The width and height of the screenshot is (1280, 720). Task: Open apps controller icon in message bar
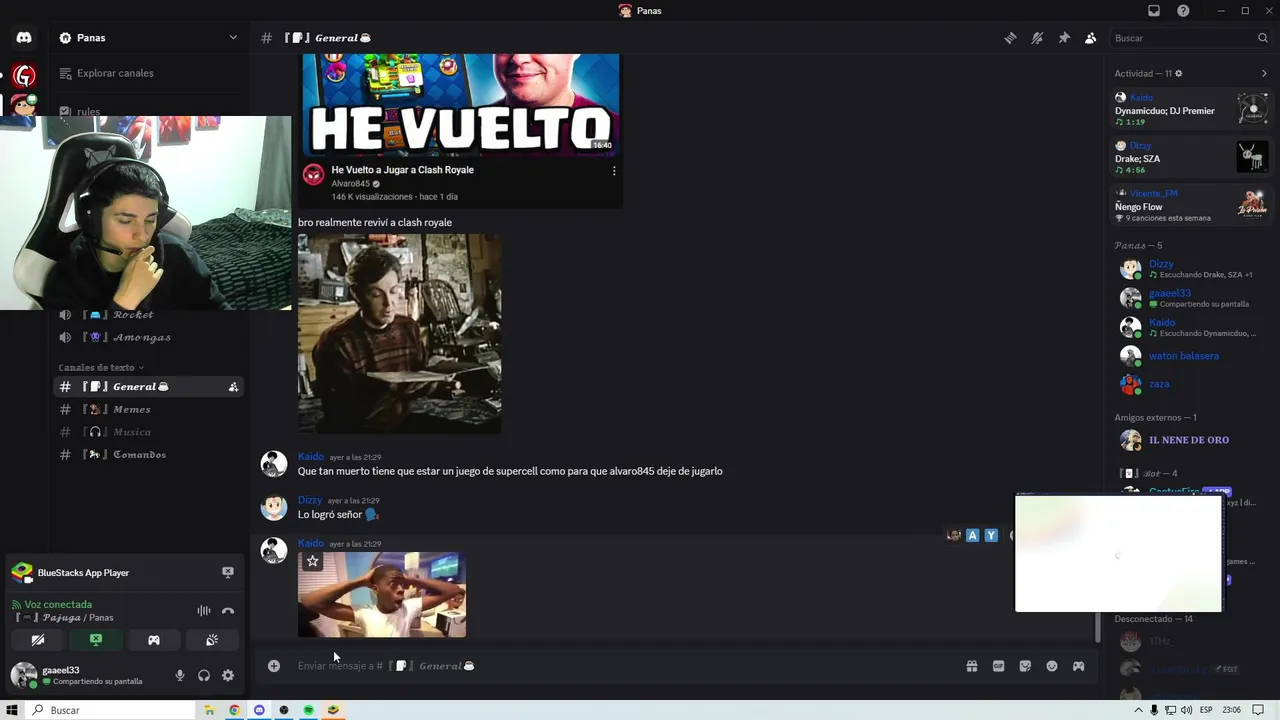click(x=1078, y=666)
